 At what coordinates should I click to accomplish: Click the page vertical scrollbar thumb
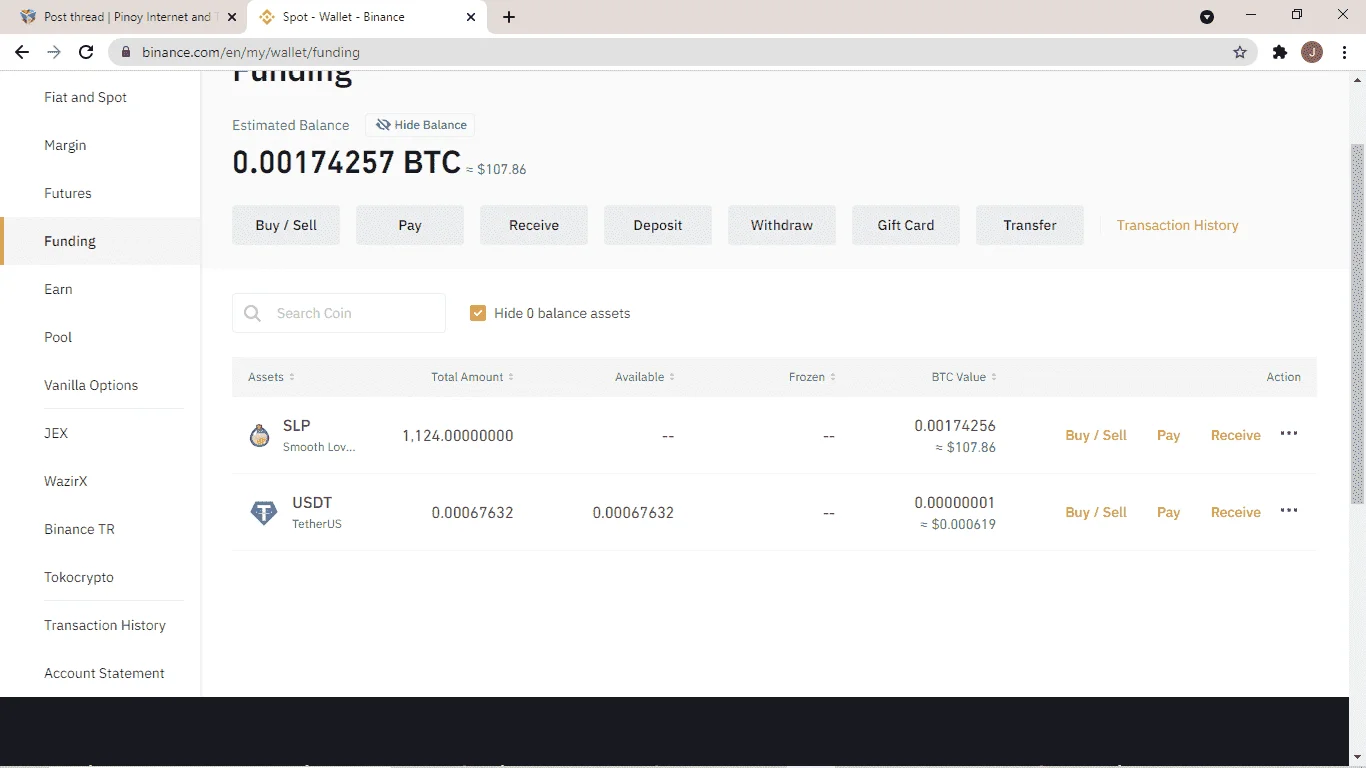click(1357, 323)
